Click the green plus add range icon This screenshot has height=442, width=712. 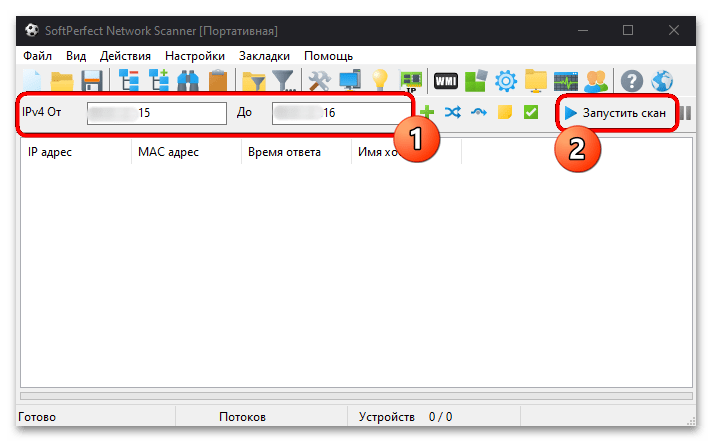click(x=426, y=112)
